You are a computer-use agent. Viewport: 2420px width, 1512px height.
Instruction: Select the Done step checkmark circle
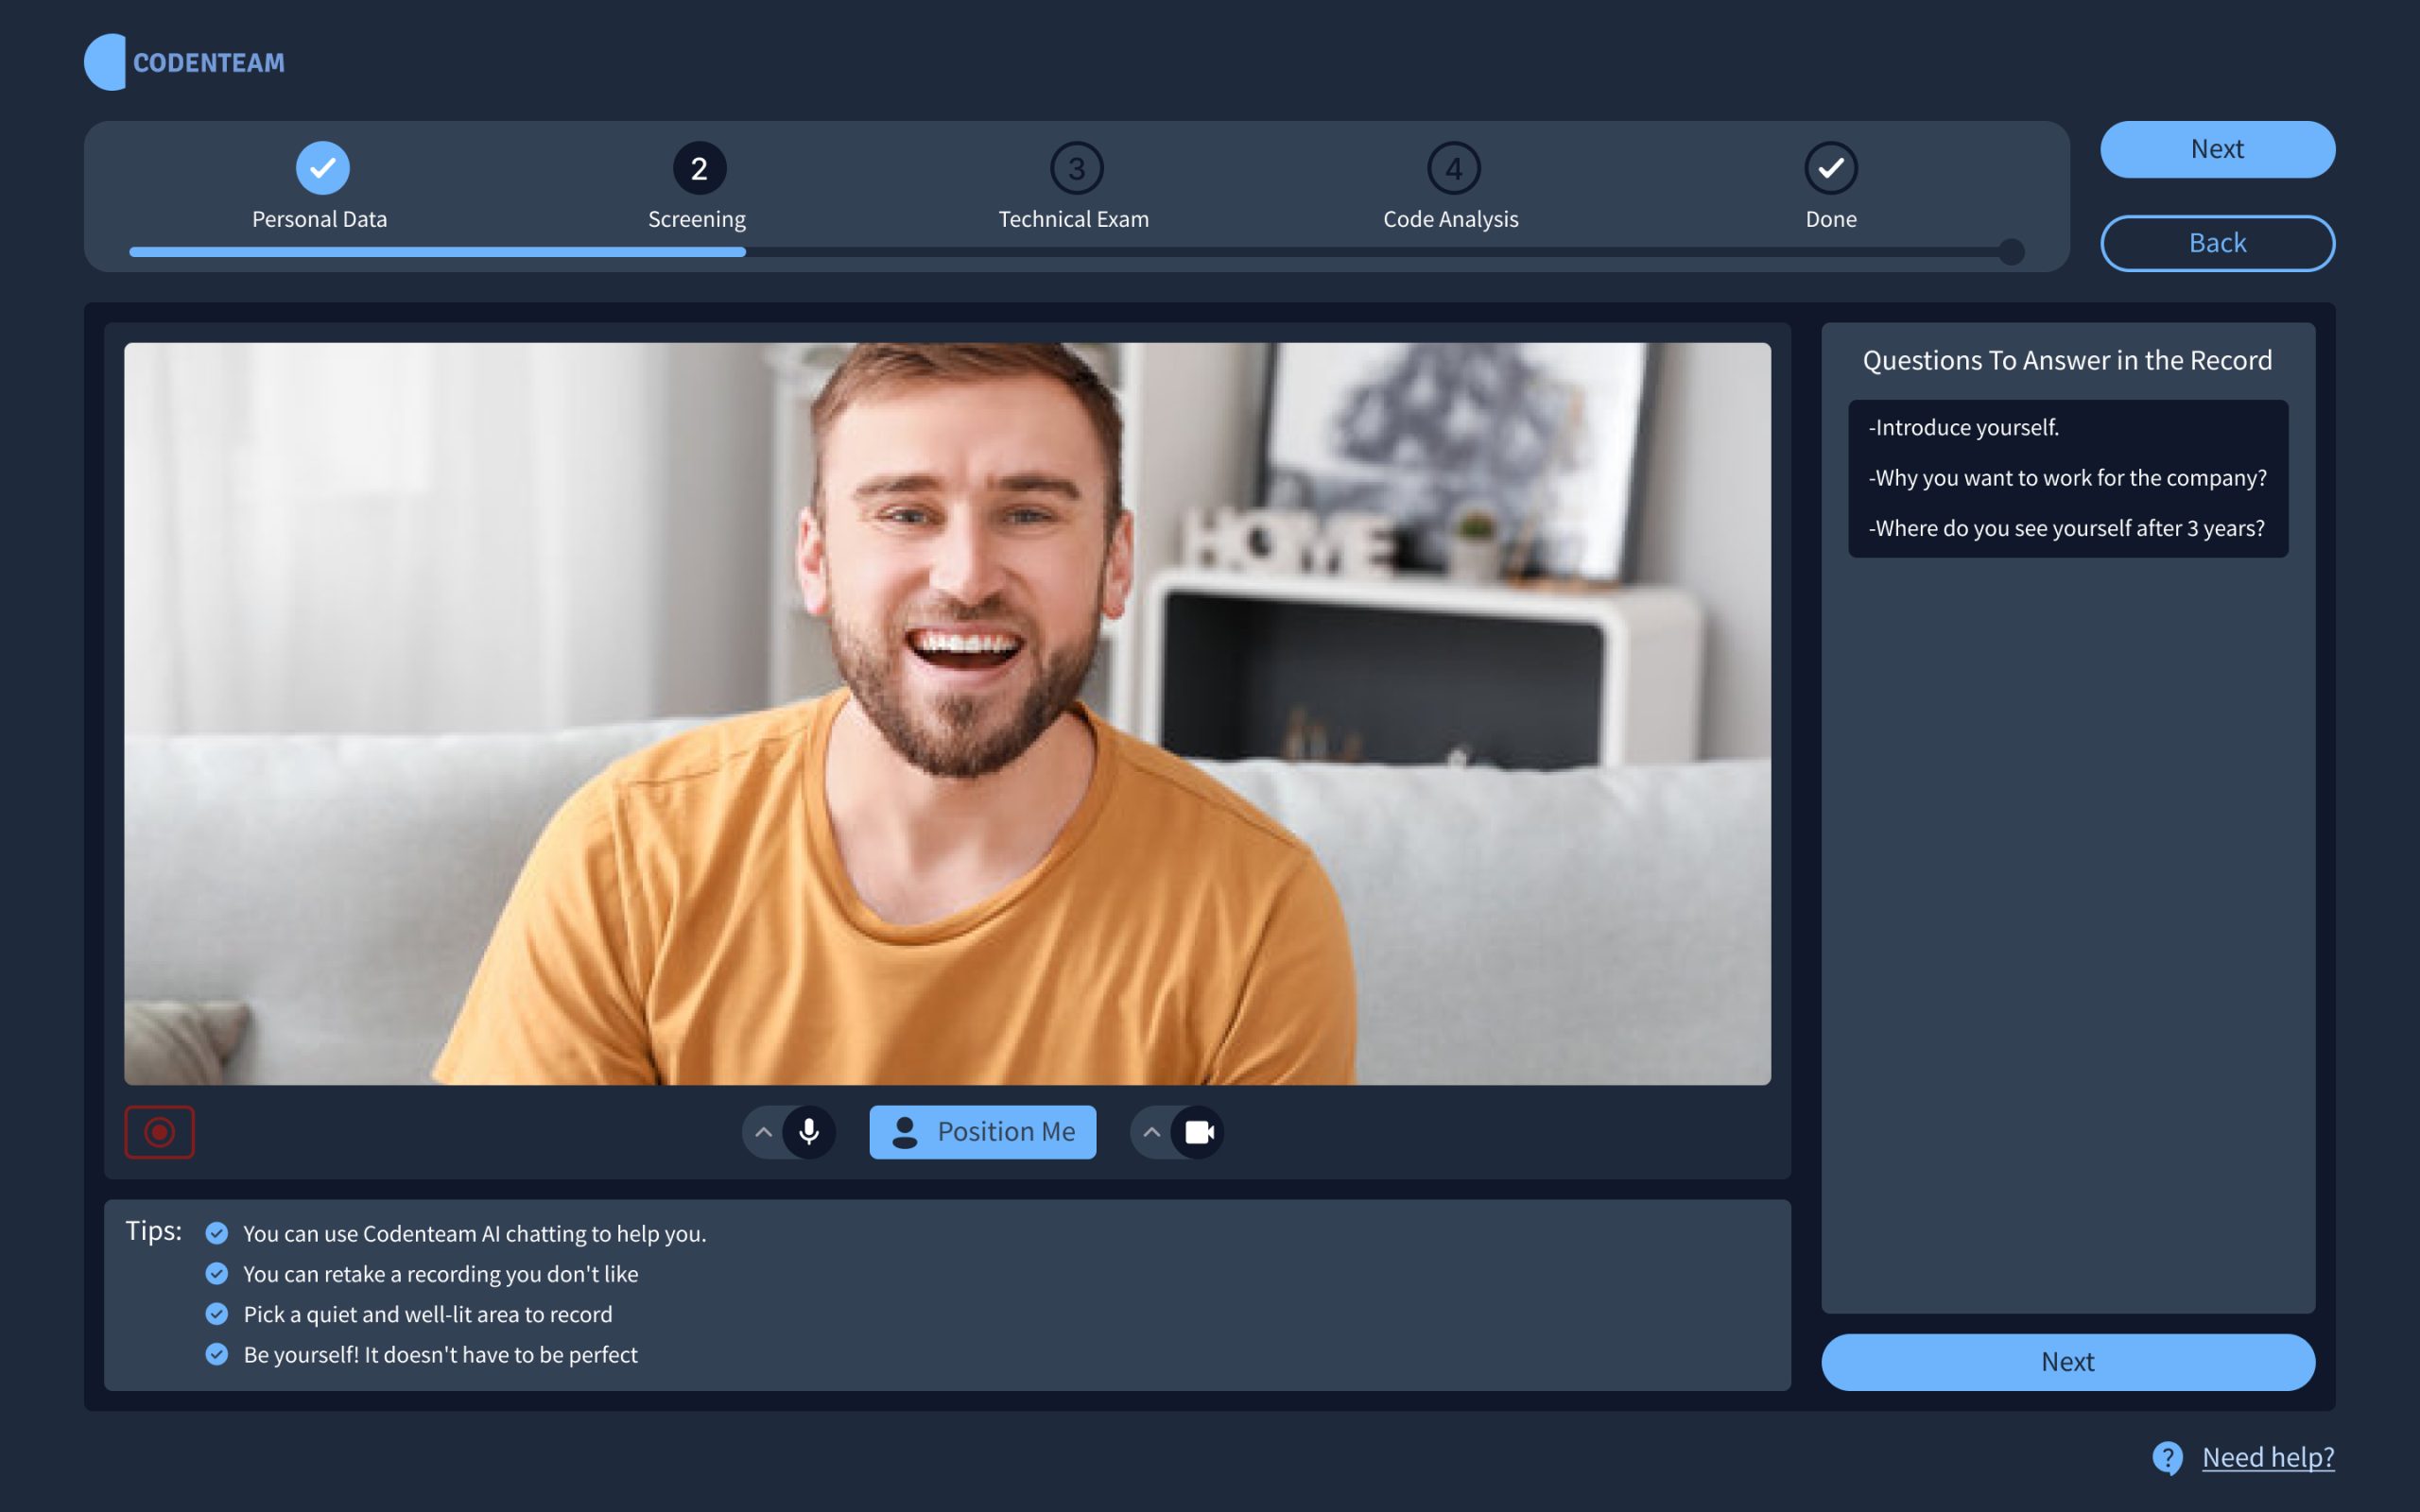click(x=1830, y=168)
